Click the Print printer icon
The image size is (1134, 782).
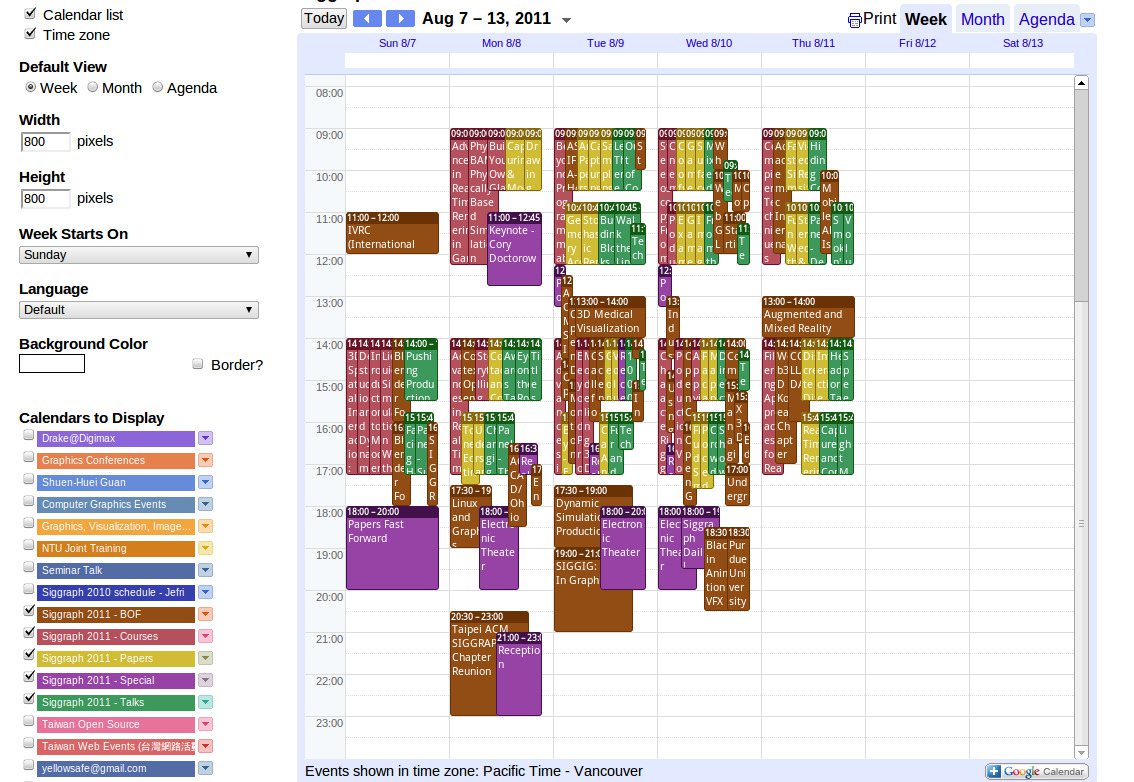(x=854, y=20)
